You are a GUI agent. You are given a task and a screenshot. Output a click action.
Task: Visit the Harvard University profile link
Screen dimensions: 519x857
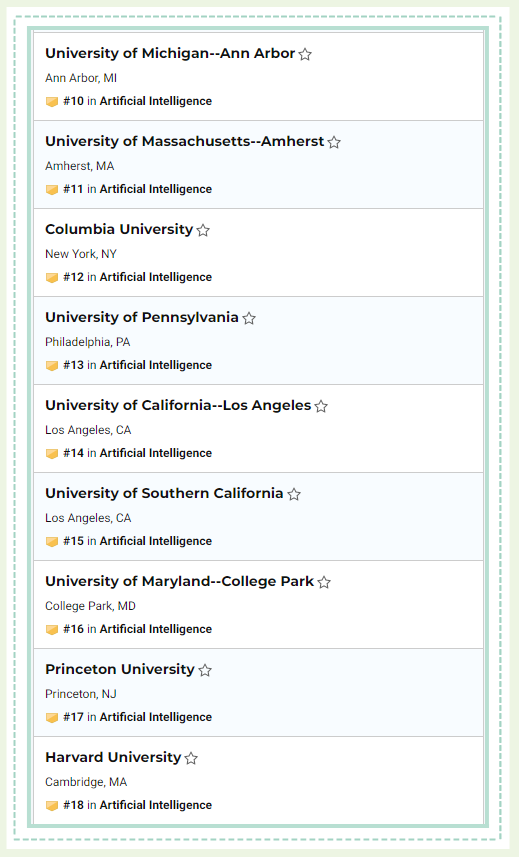point(113,757)
